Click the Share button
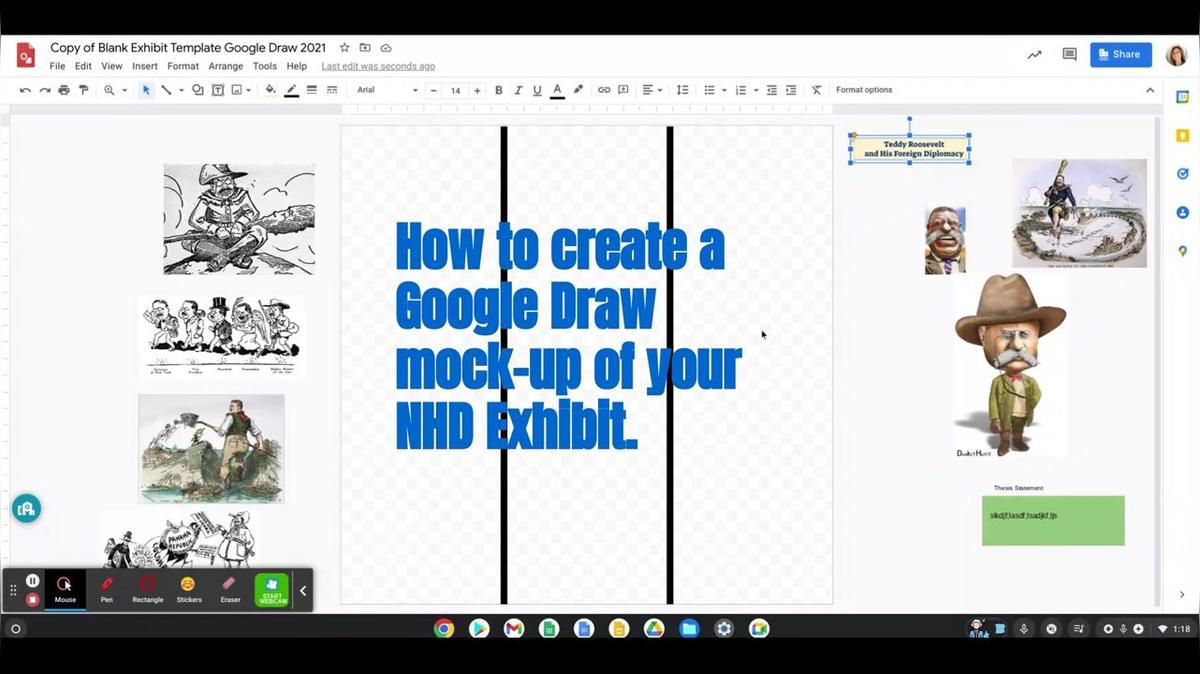 click(1120, 54)
